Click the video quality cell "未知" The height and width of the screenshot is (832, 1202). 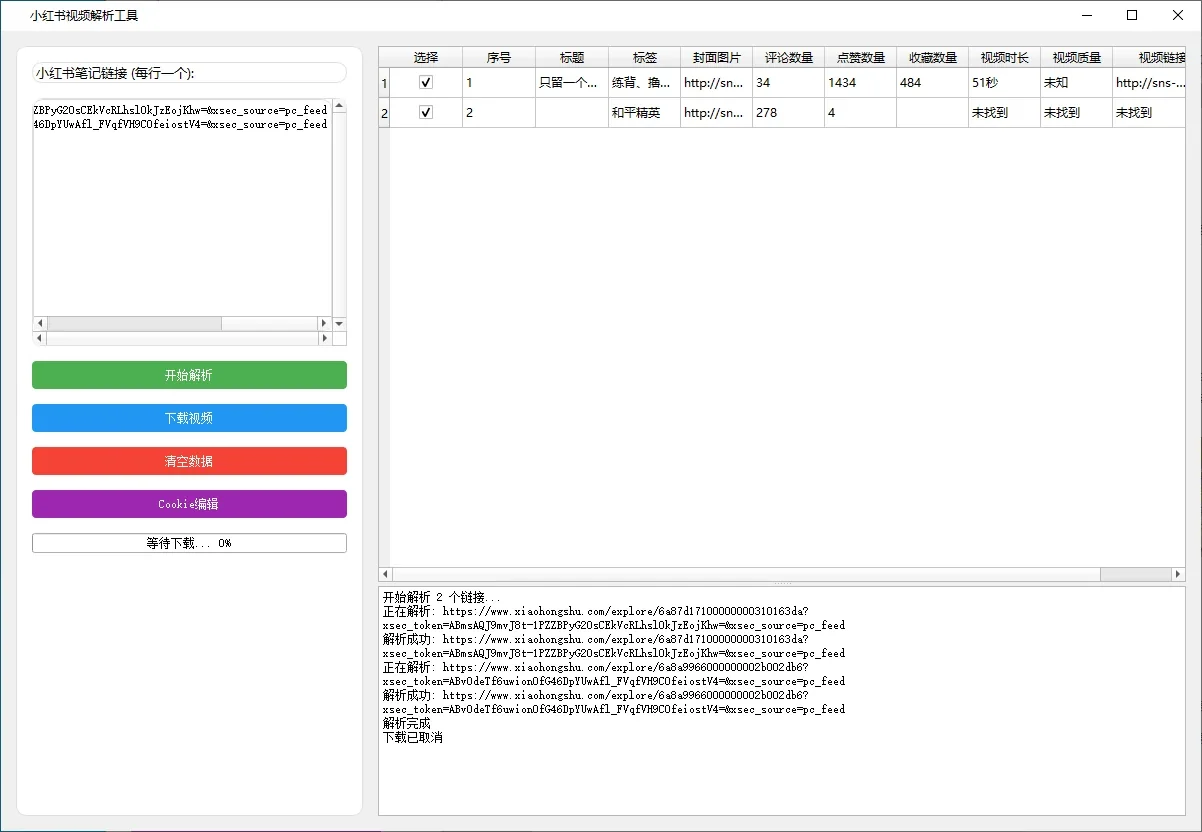[1077, 83]
